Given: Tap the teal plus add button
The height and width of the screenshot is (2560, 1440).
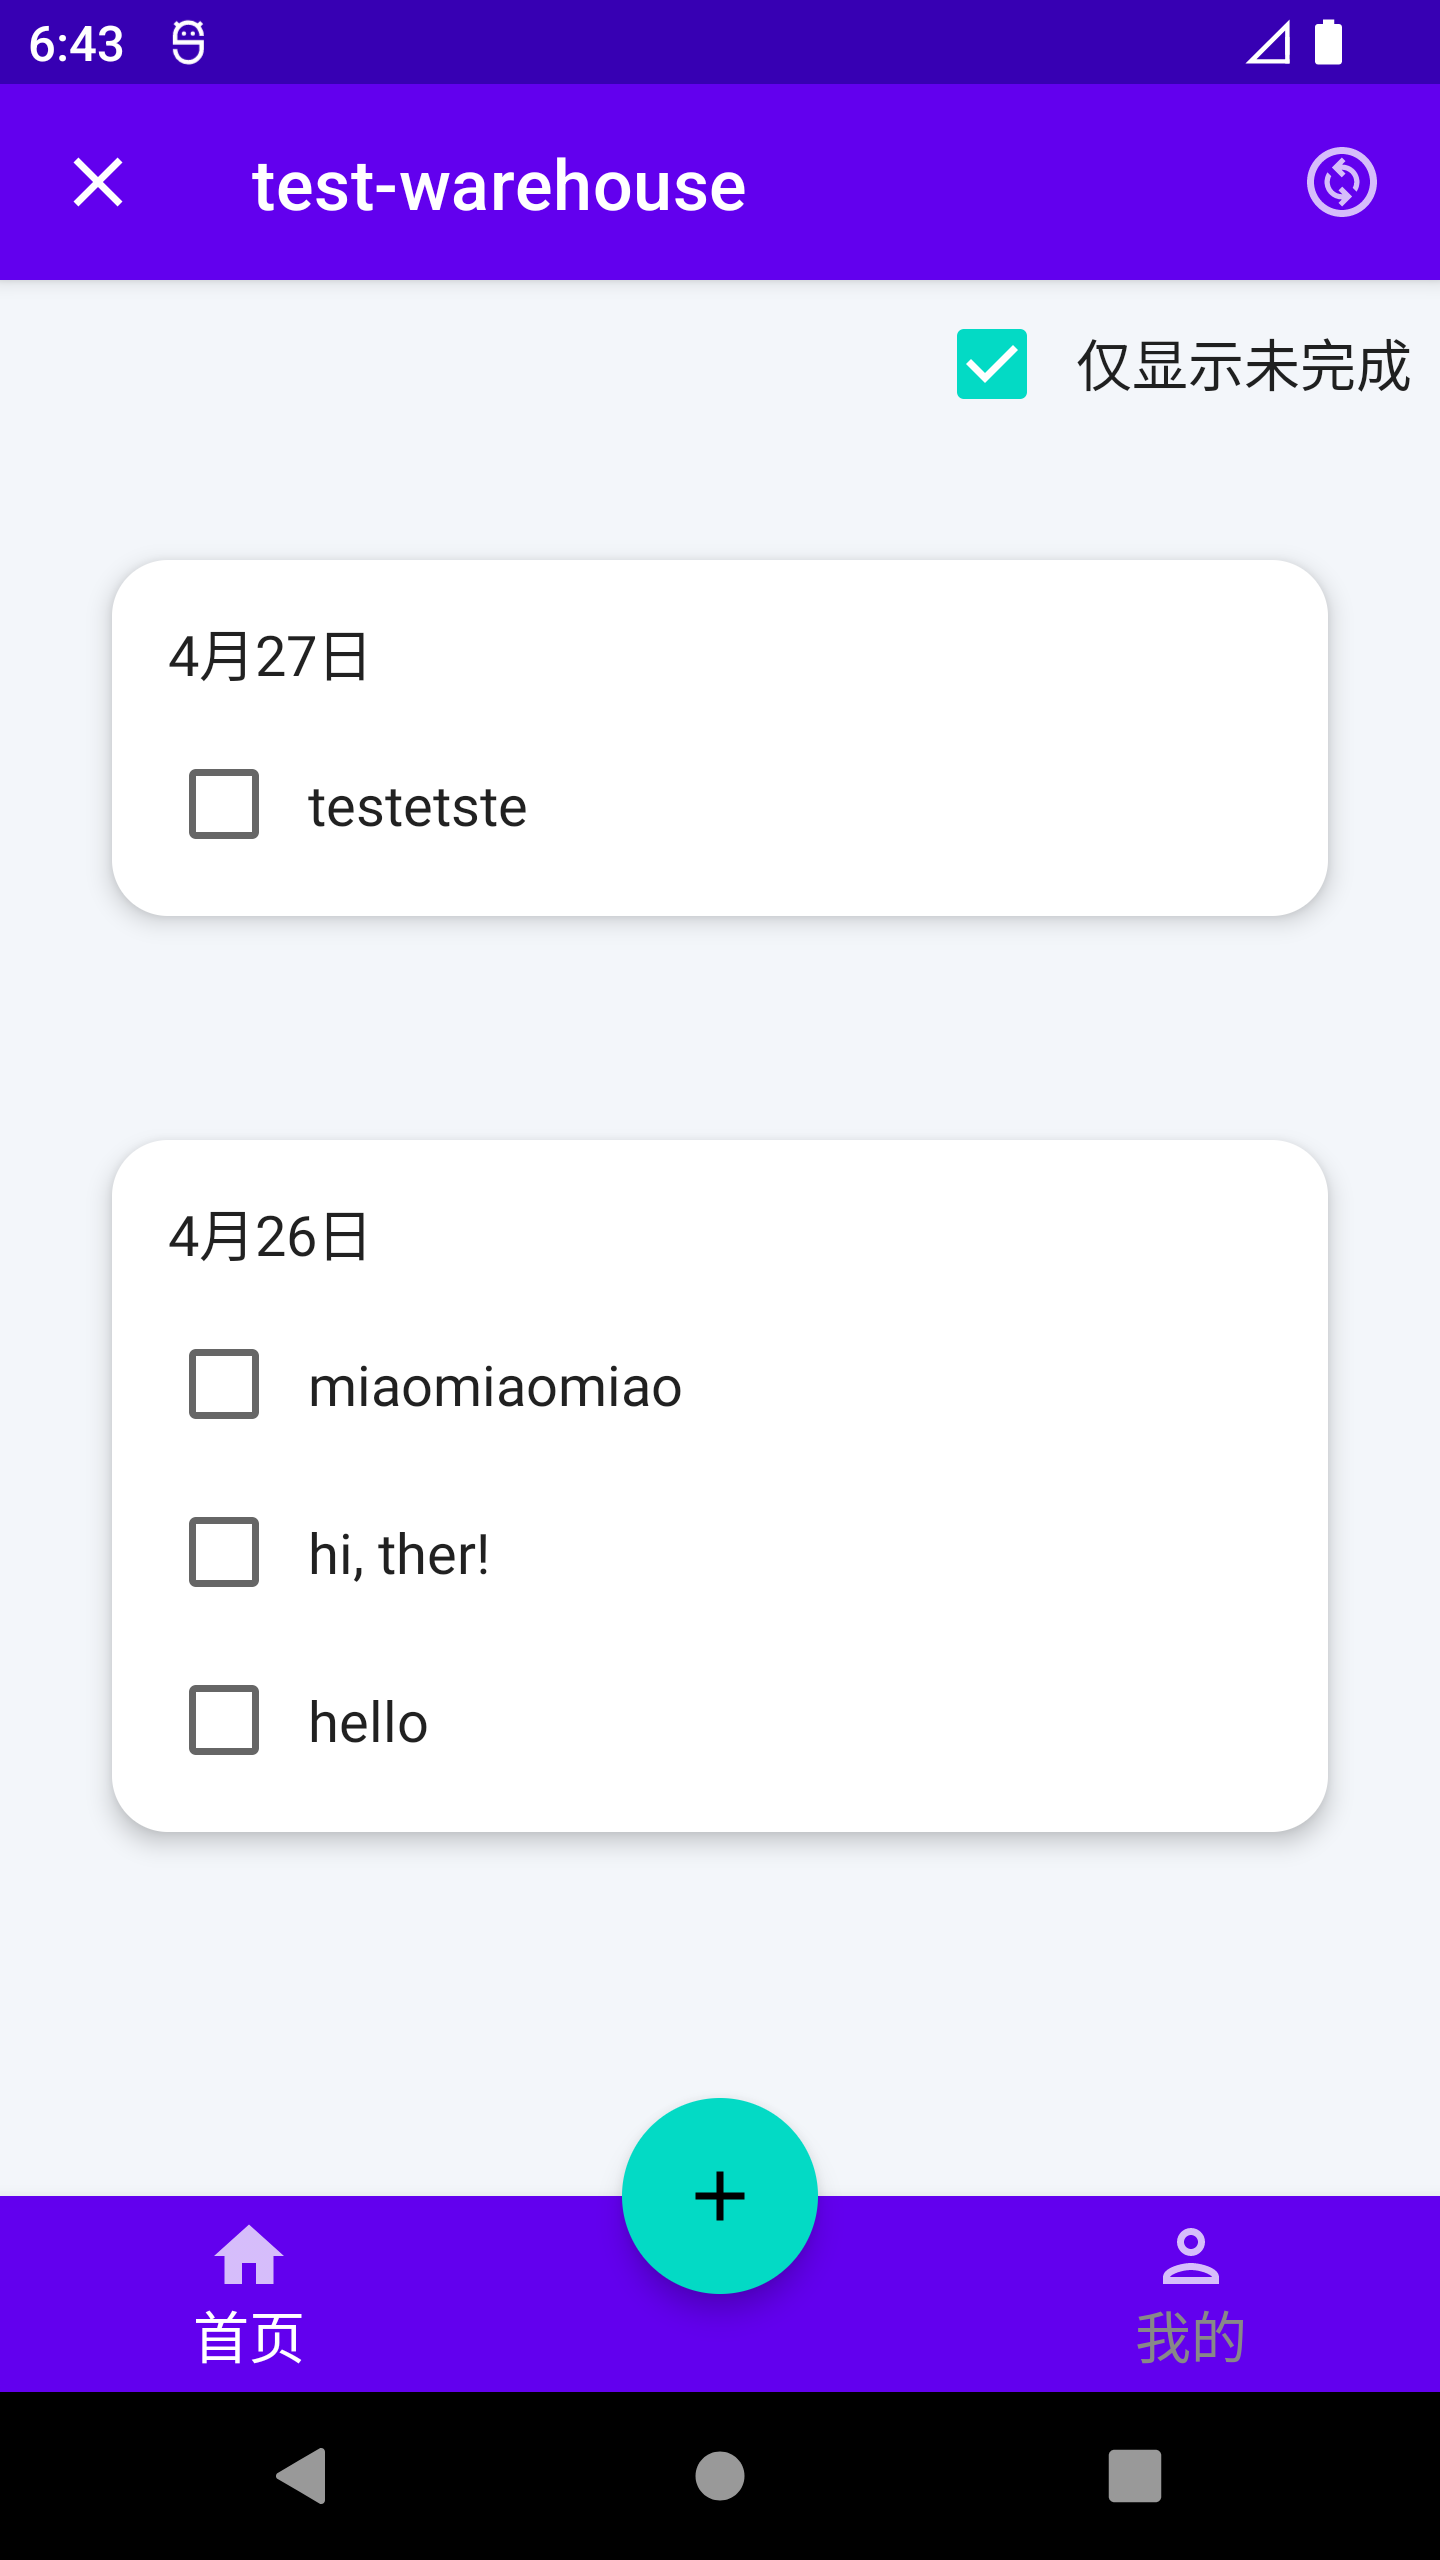Looking at the screenshot, I should (x=720, y=2195).
